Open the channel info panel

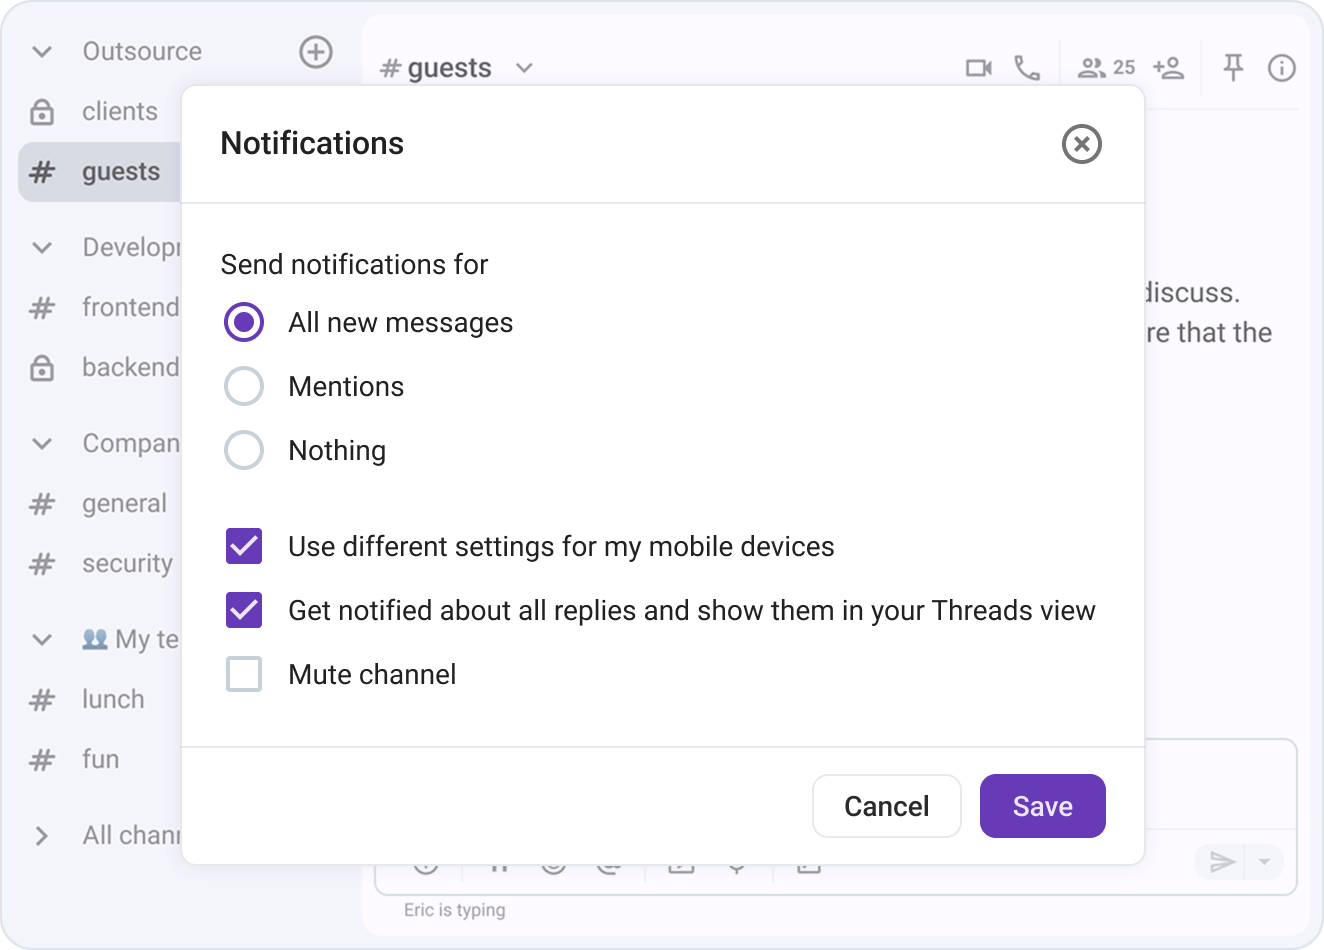tap(1281, 67)
